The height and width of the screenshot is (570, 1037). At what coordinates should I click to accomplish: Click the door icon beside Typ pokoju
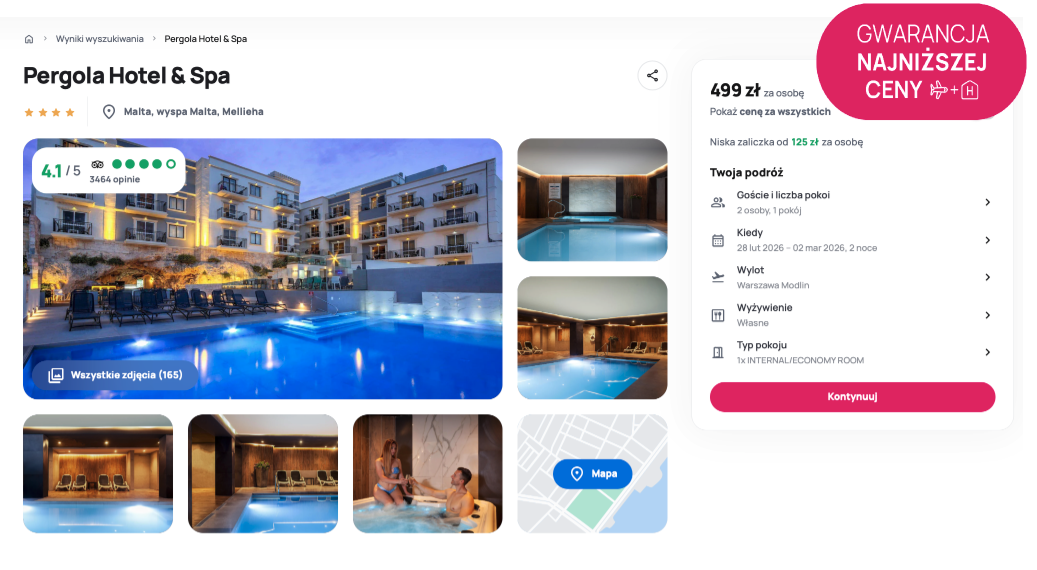click(718, 352)
